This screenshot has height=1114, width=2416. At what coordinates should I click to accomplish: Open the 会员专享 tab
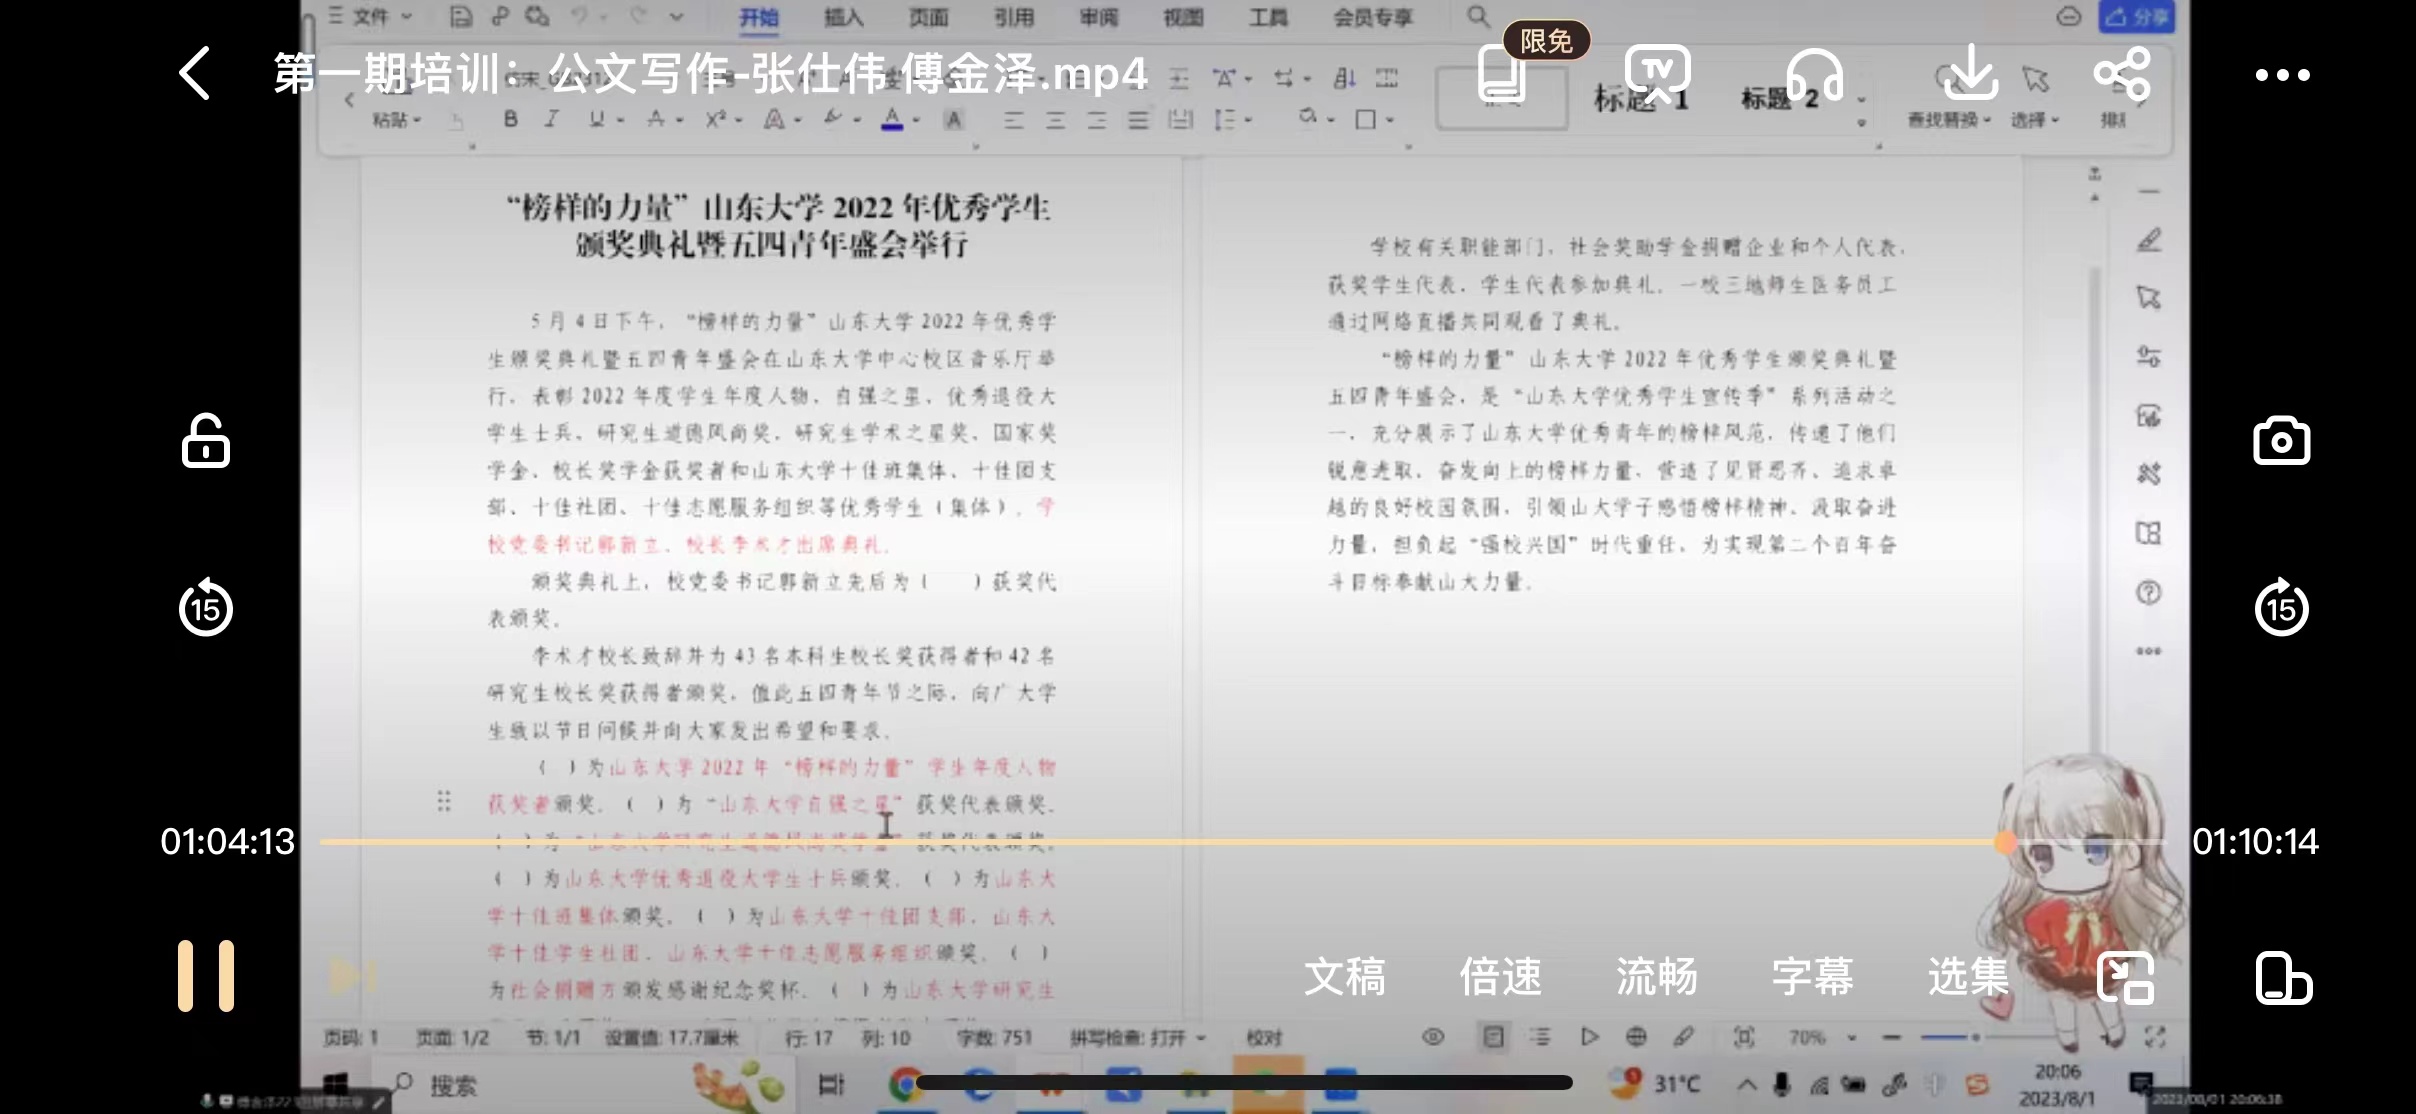(x=1373, y=17)
